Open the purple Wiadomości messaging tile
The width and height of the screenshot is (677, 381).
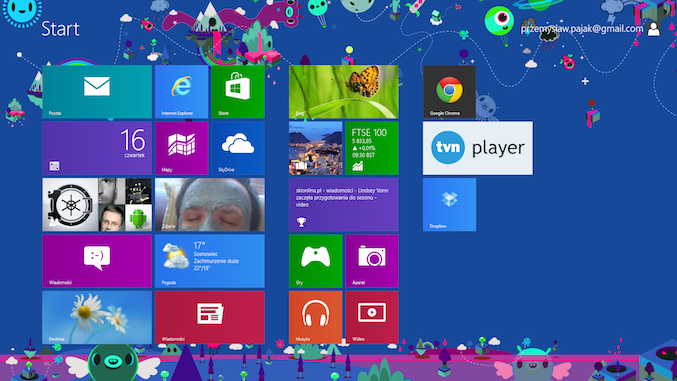point(97,261)
